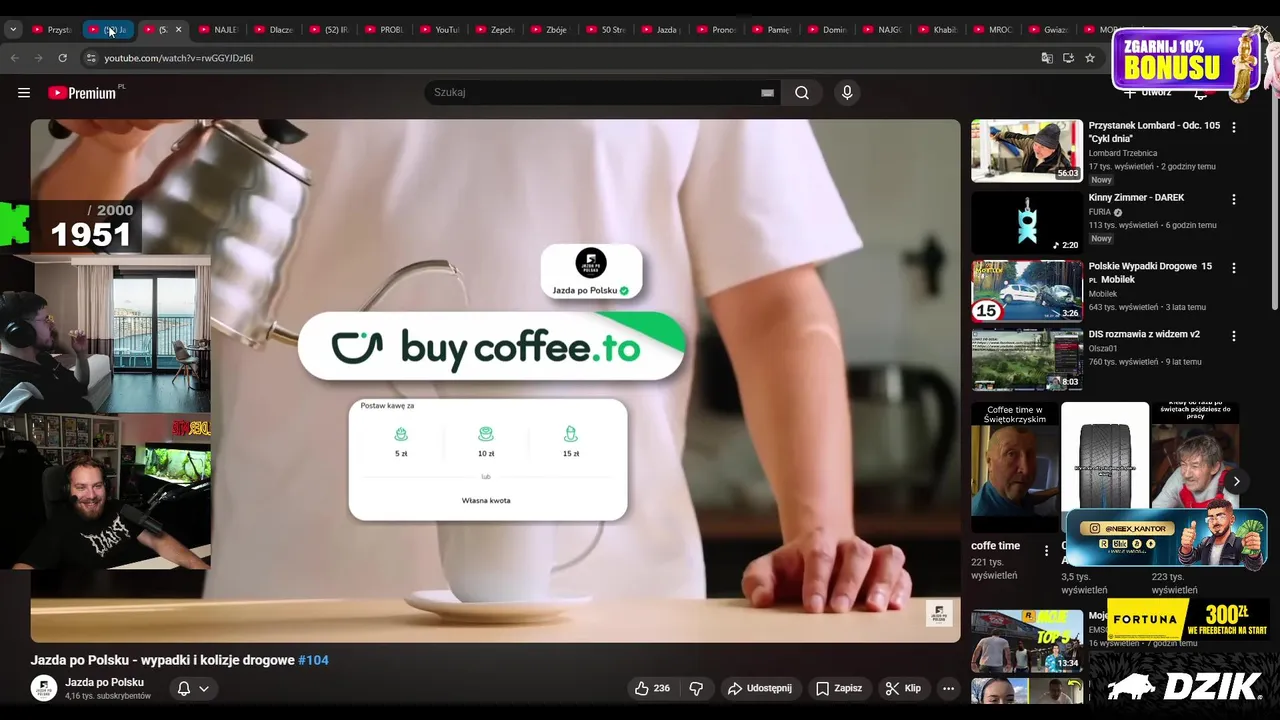This screenshot has width=1280, height=720.
Task: Open more actions ellipsis under video
Action: coord(948,688)
